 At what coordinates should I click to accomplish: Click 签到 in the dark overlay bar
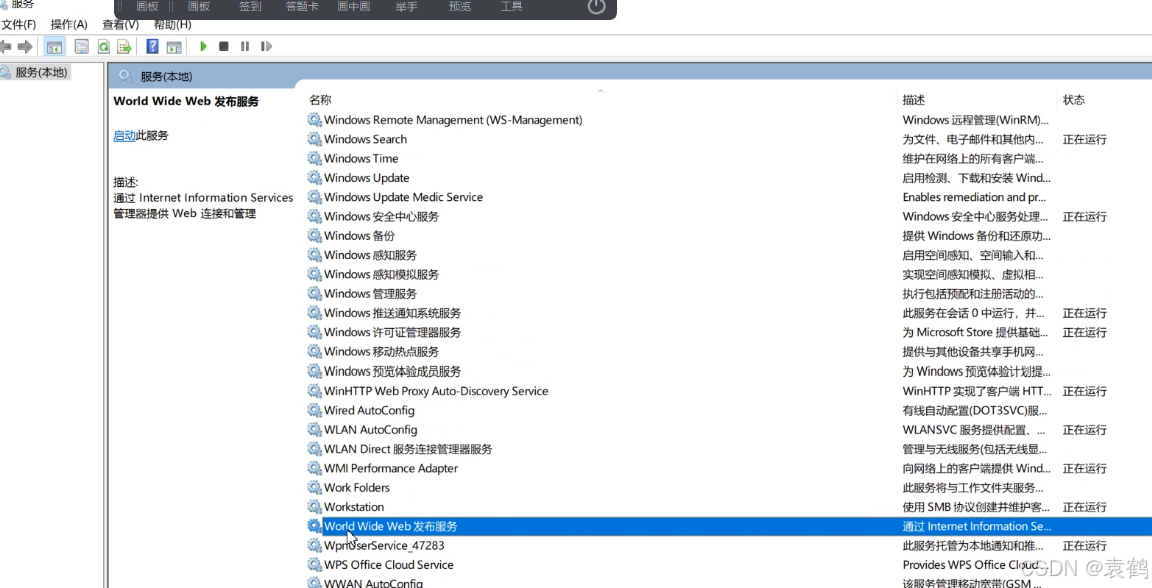click(250, 7)
